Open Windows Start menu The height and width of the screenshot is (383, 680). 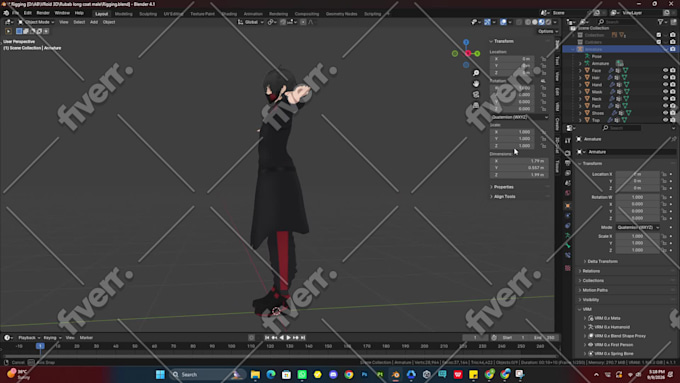pos(160,374)
